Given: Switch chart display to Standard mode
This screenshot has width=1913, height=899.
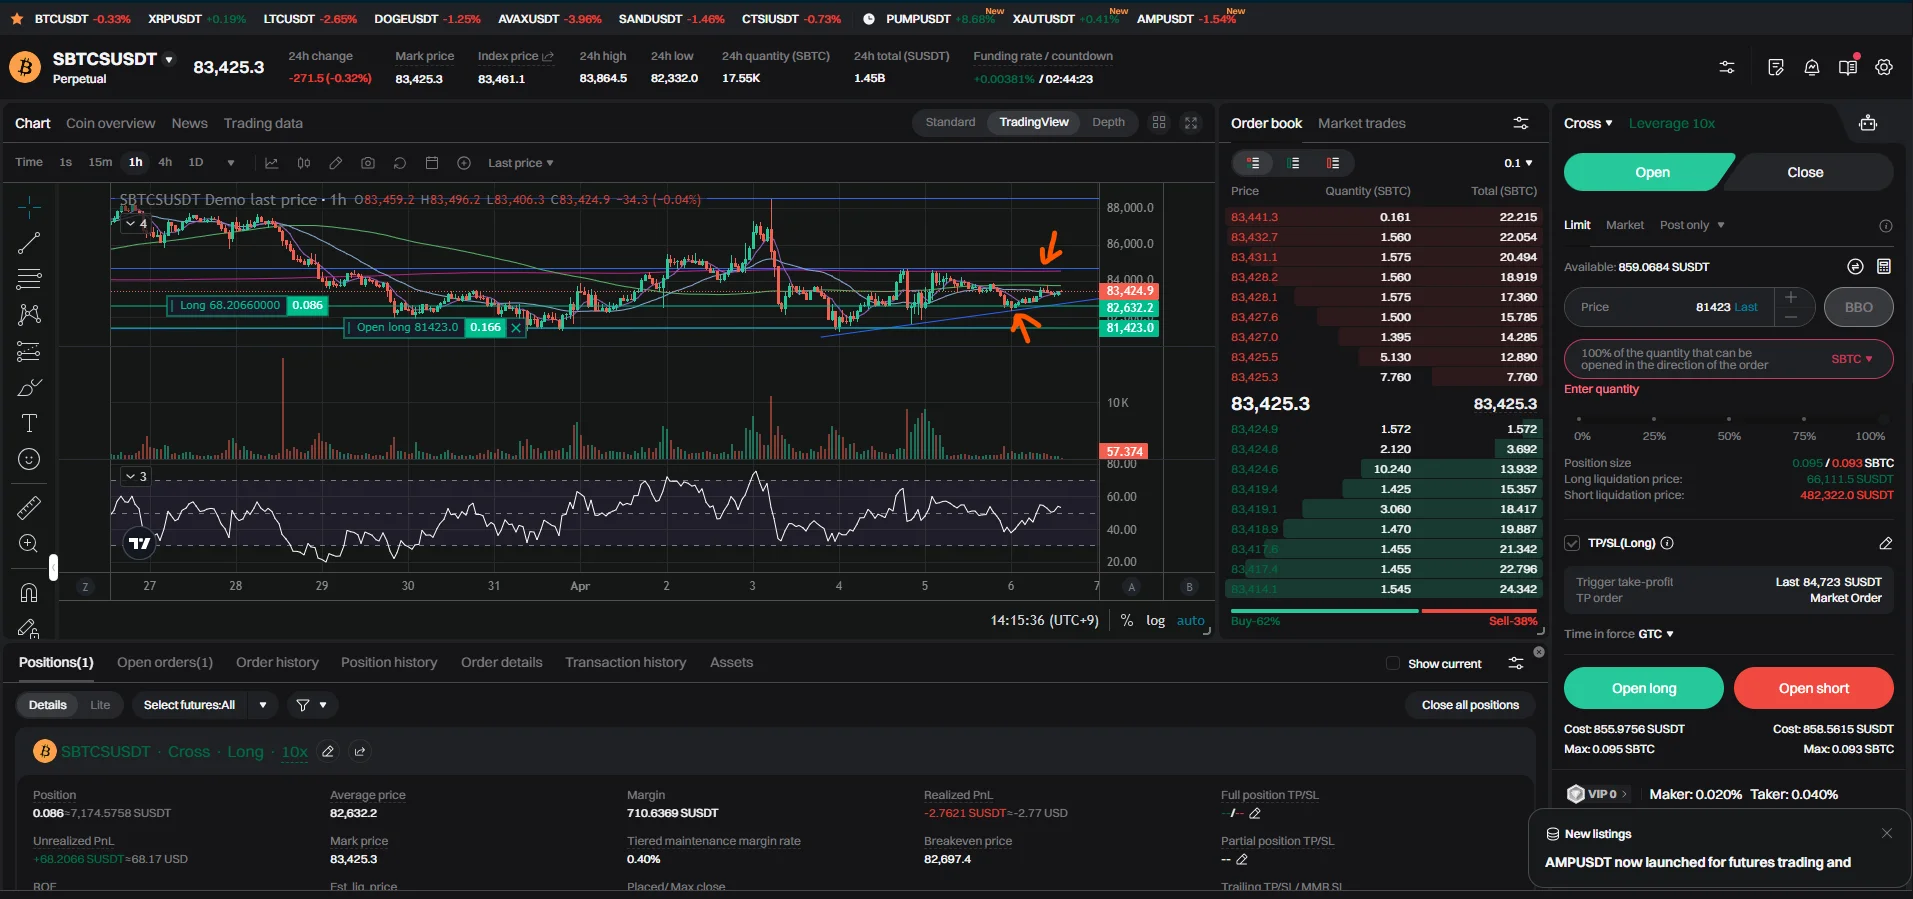Looking at the screenshot, I should (949, 122).
